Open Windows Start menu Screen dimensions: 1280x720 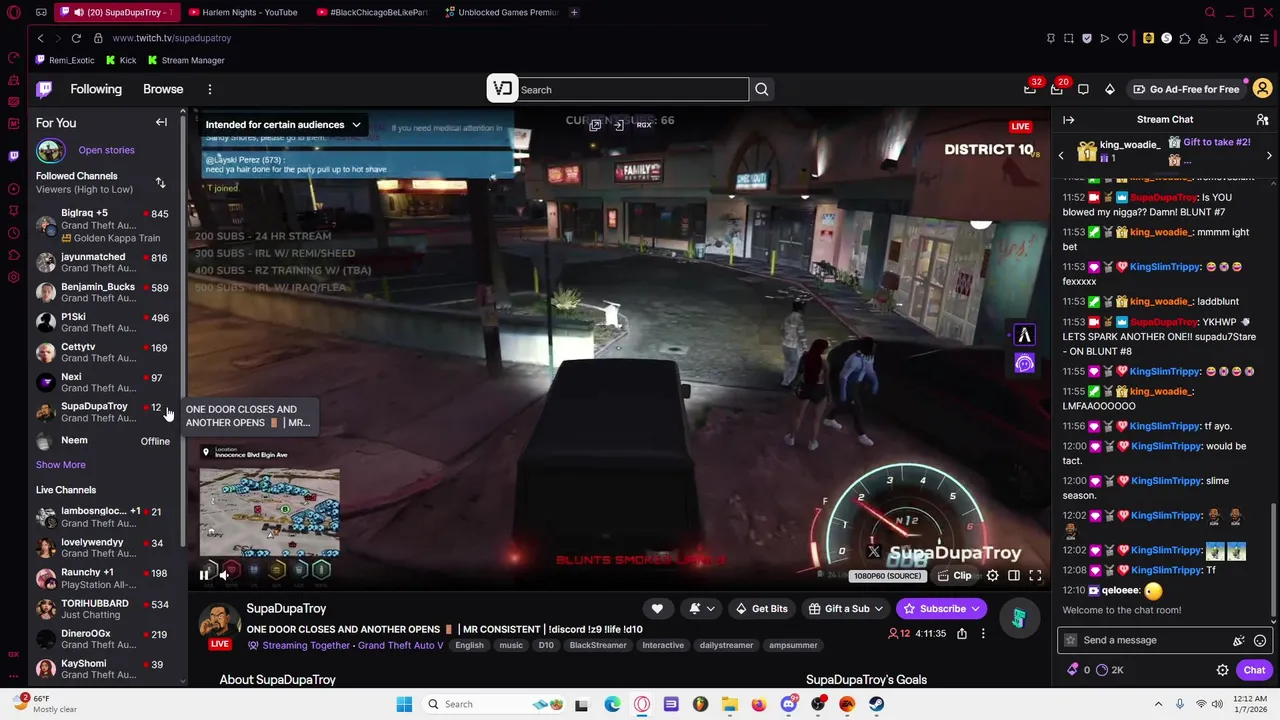pos(404,704)
